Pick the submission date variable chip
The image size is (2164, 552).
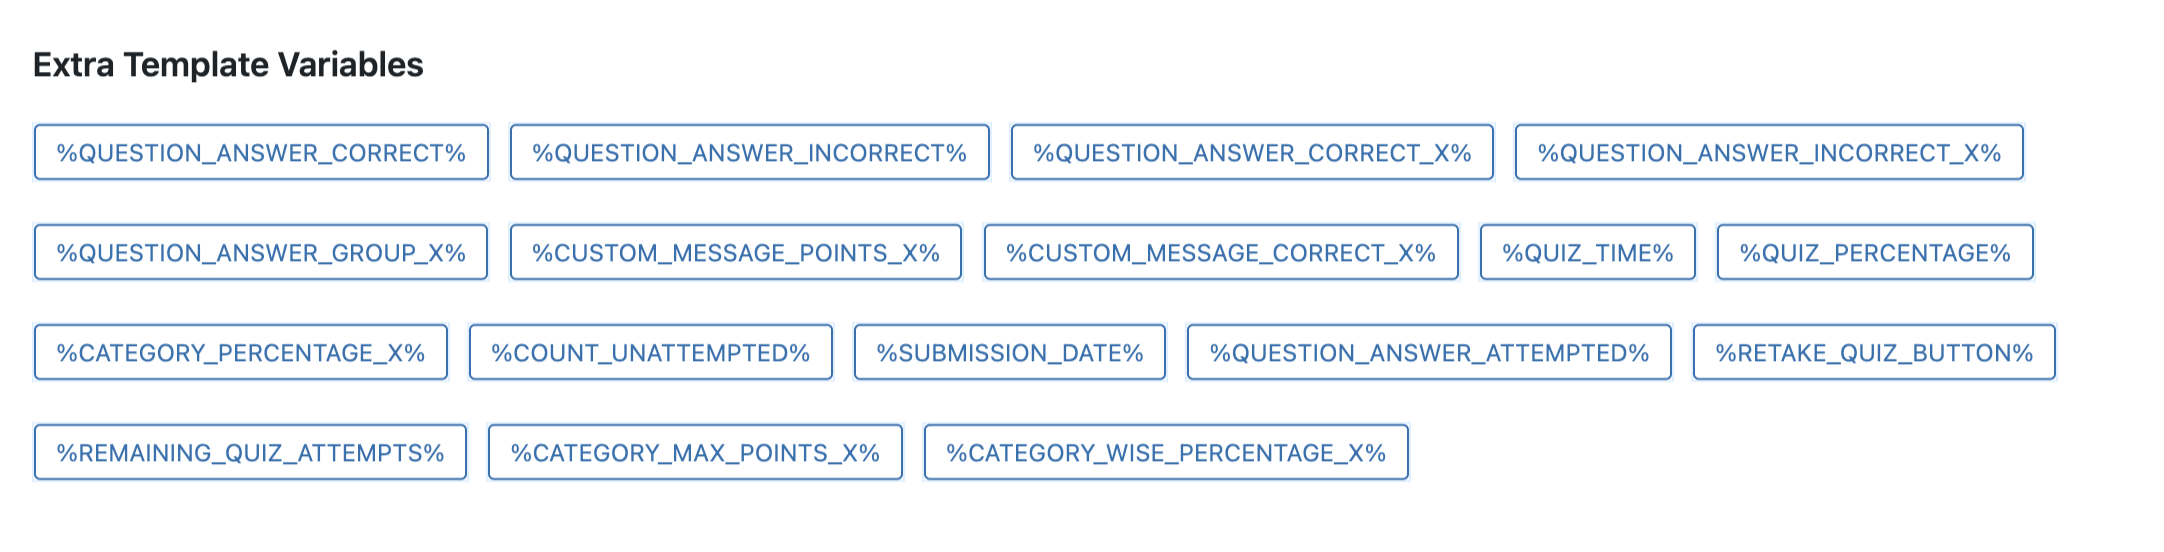coord(1009,353)
